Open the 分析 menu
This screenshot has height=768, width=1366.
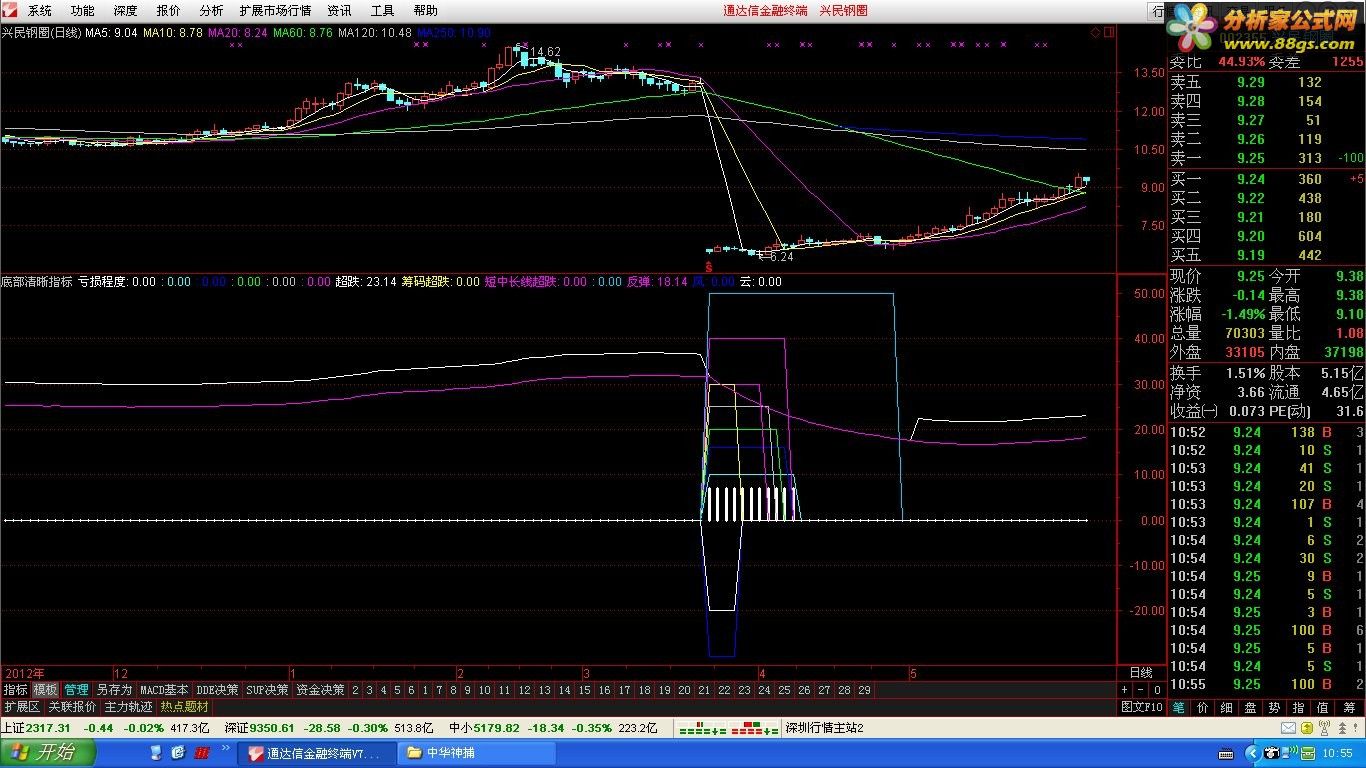211,10
